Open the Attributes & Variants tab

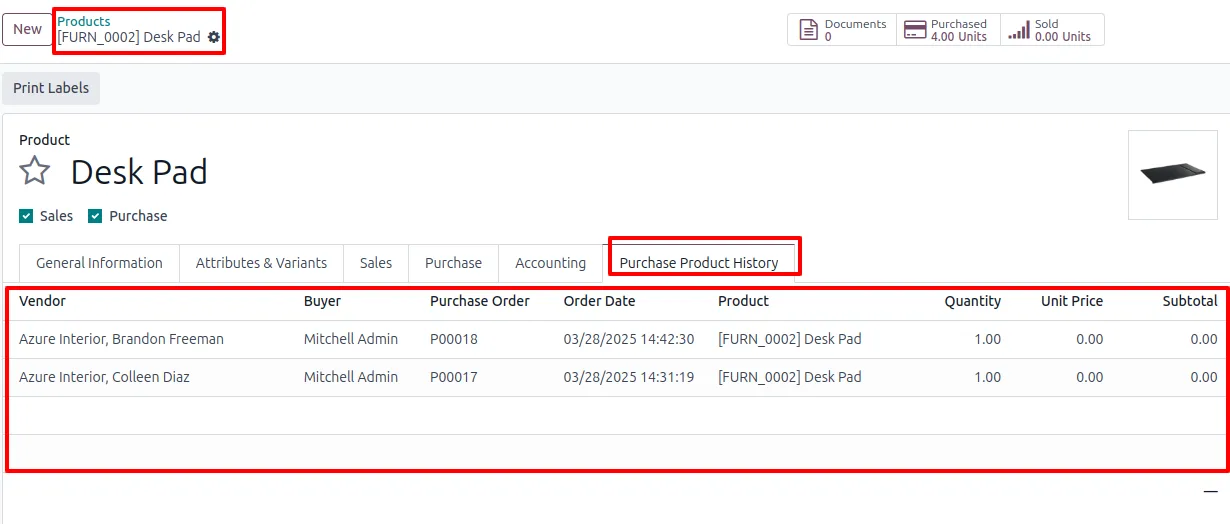pyautogui.click(x=261, y=263)
